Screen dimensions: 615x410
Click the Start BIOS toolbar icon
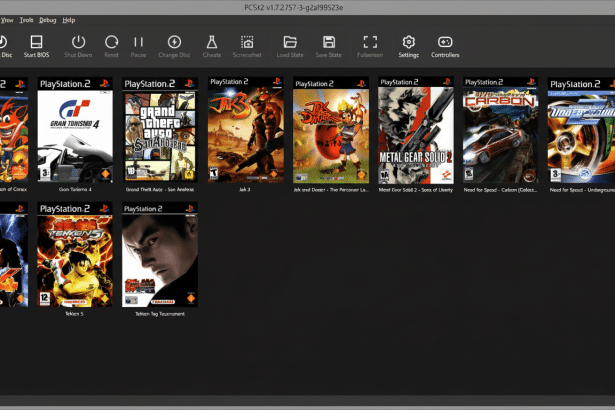point(36,42)
